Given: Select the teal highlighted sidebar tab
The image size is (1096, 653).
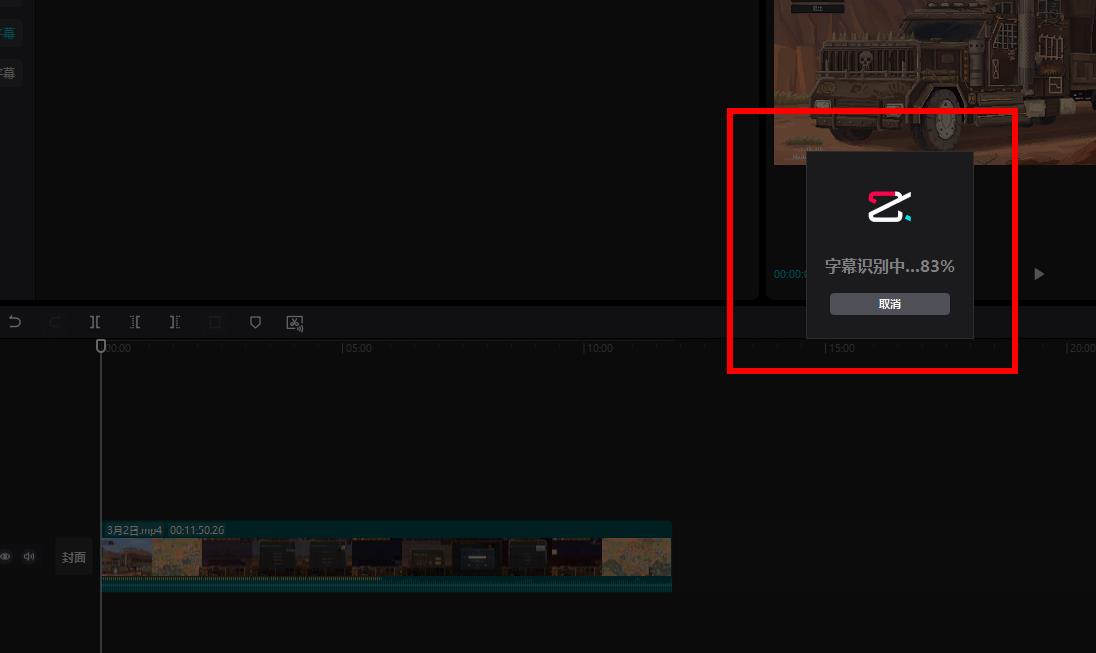Looking at the screenshot, I should pos(9,33).
